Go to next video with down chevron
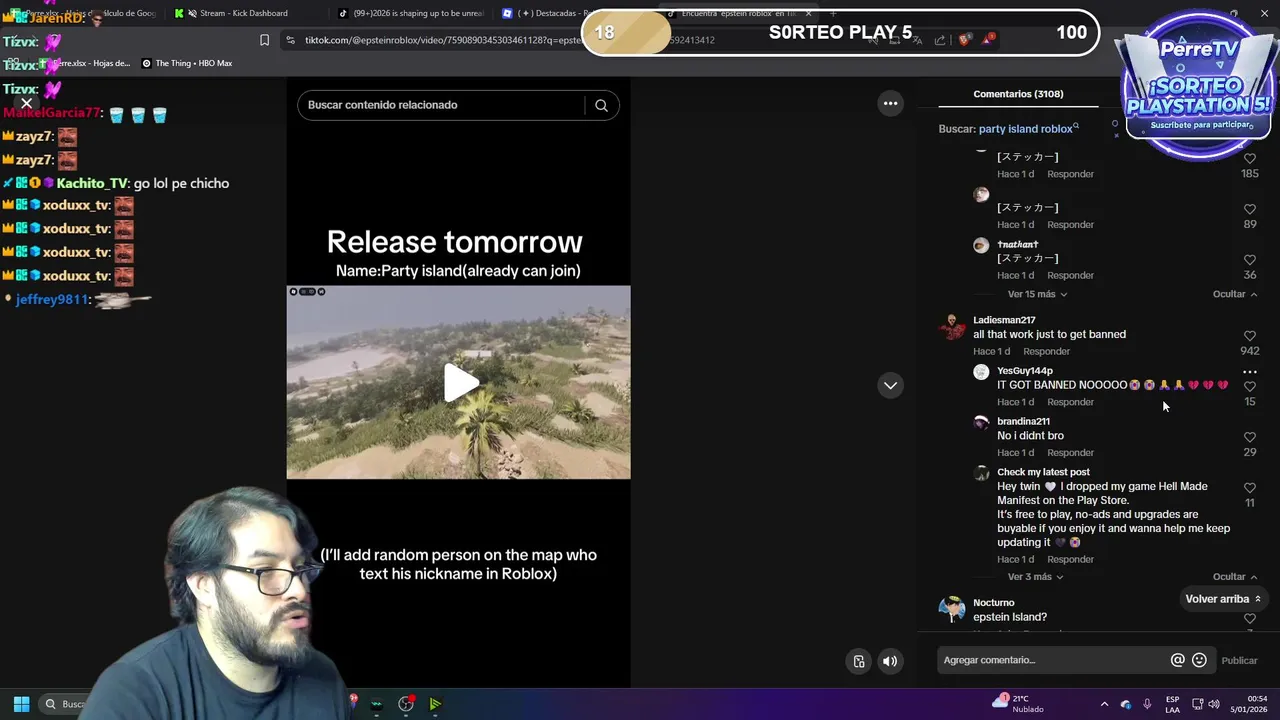1280x720 pixels. 890,385
